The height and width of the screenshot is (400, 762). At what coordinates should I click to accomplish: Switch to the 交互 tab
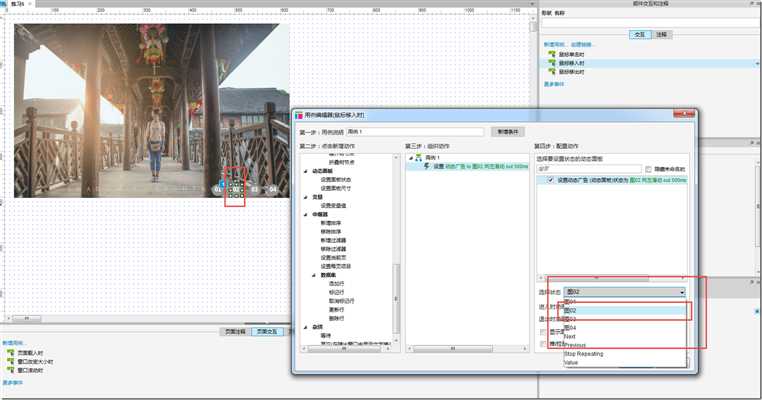(640, 35)
